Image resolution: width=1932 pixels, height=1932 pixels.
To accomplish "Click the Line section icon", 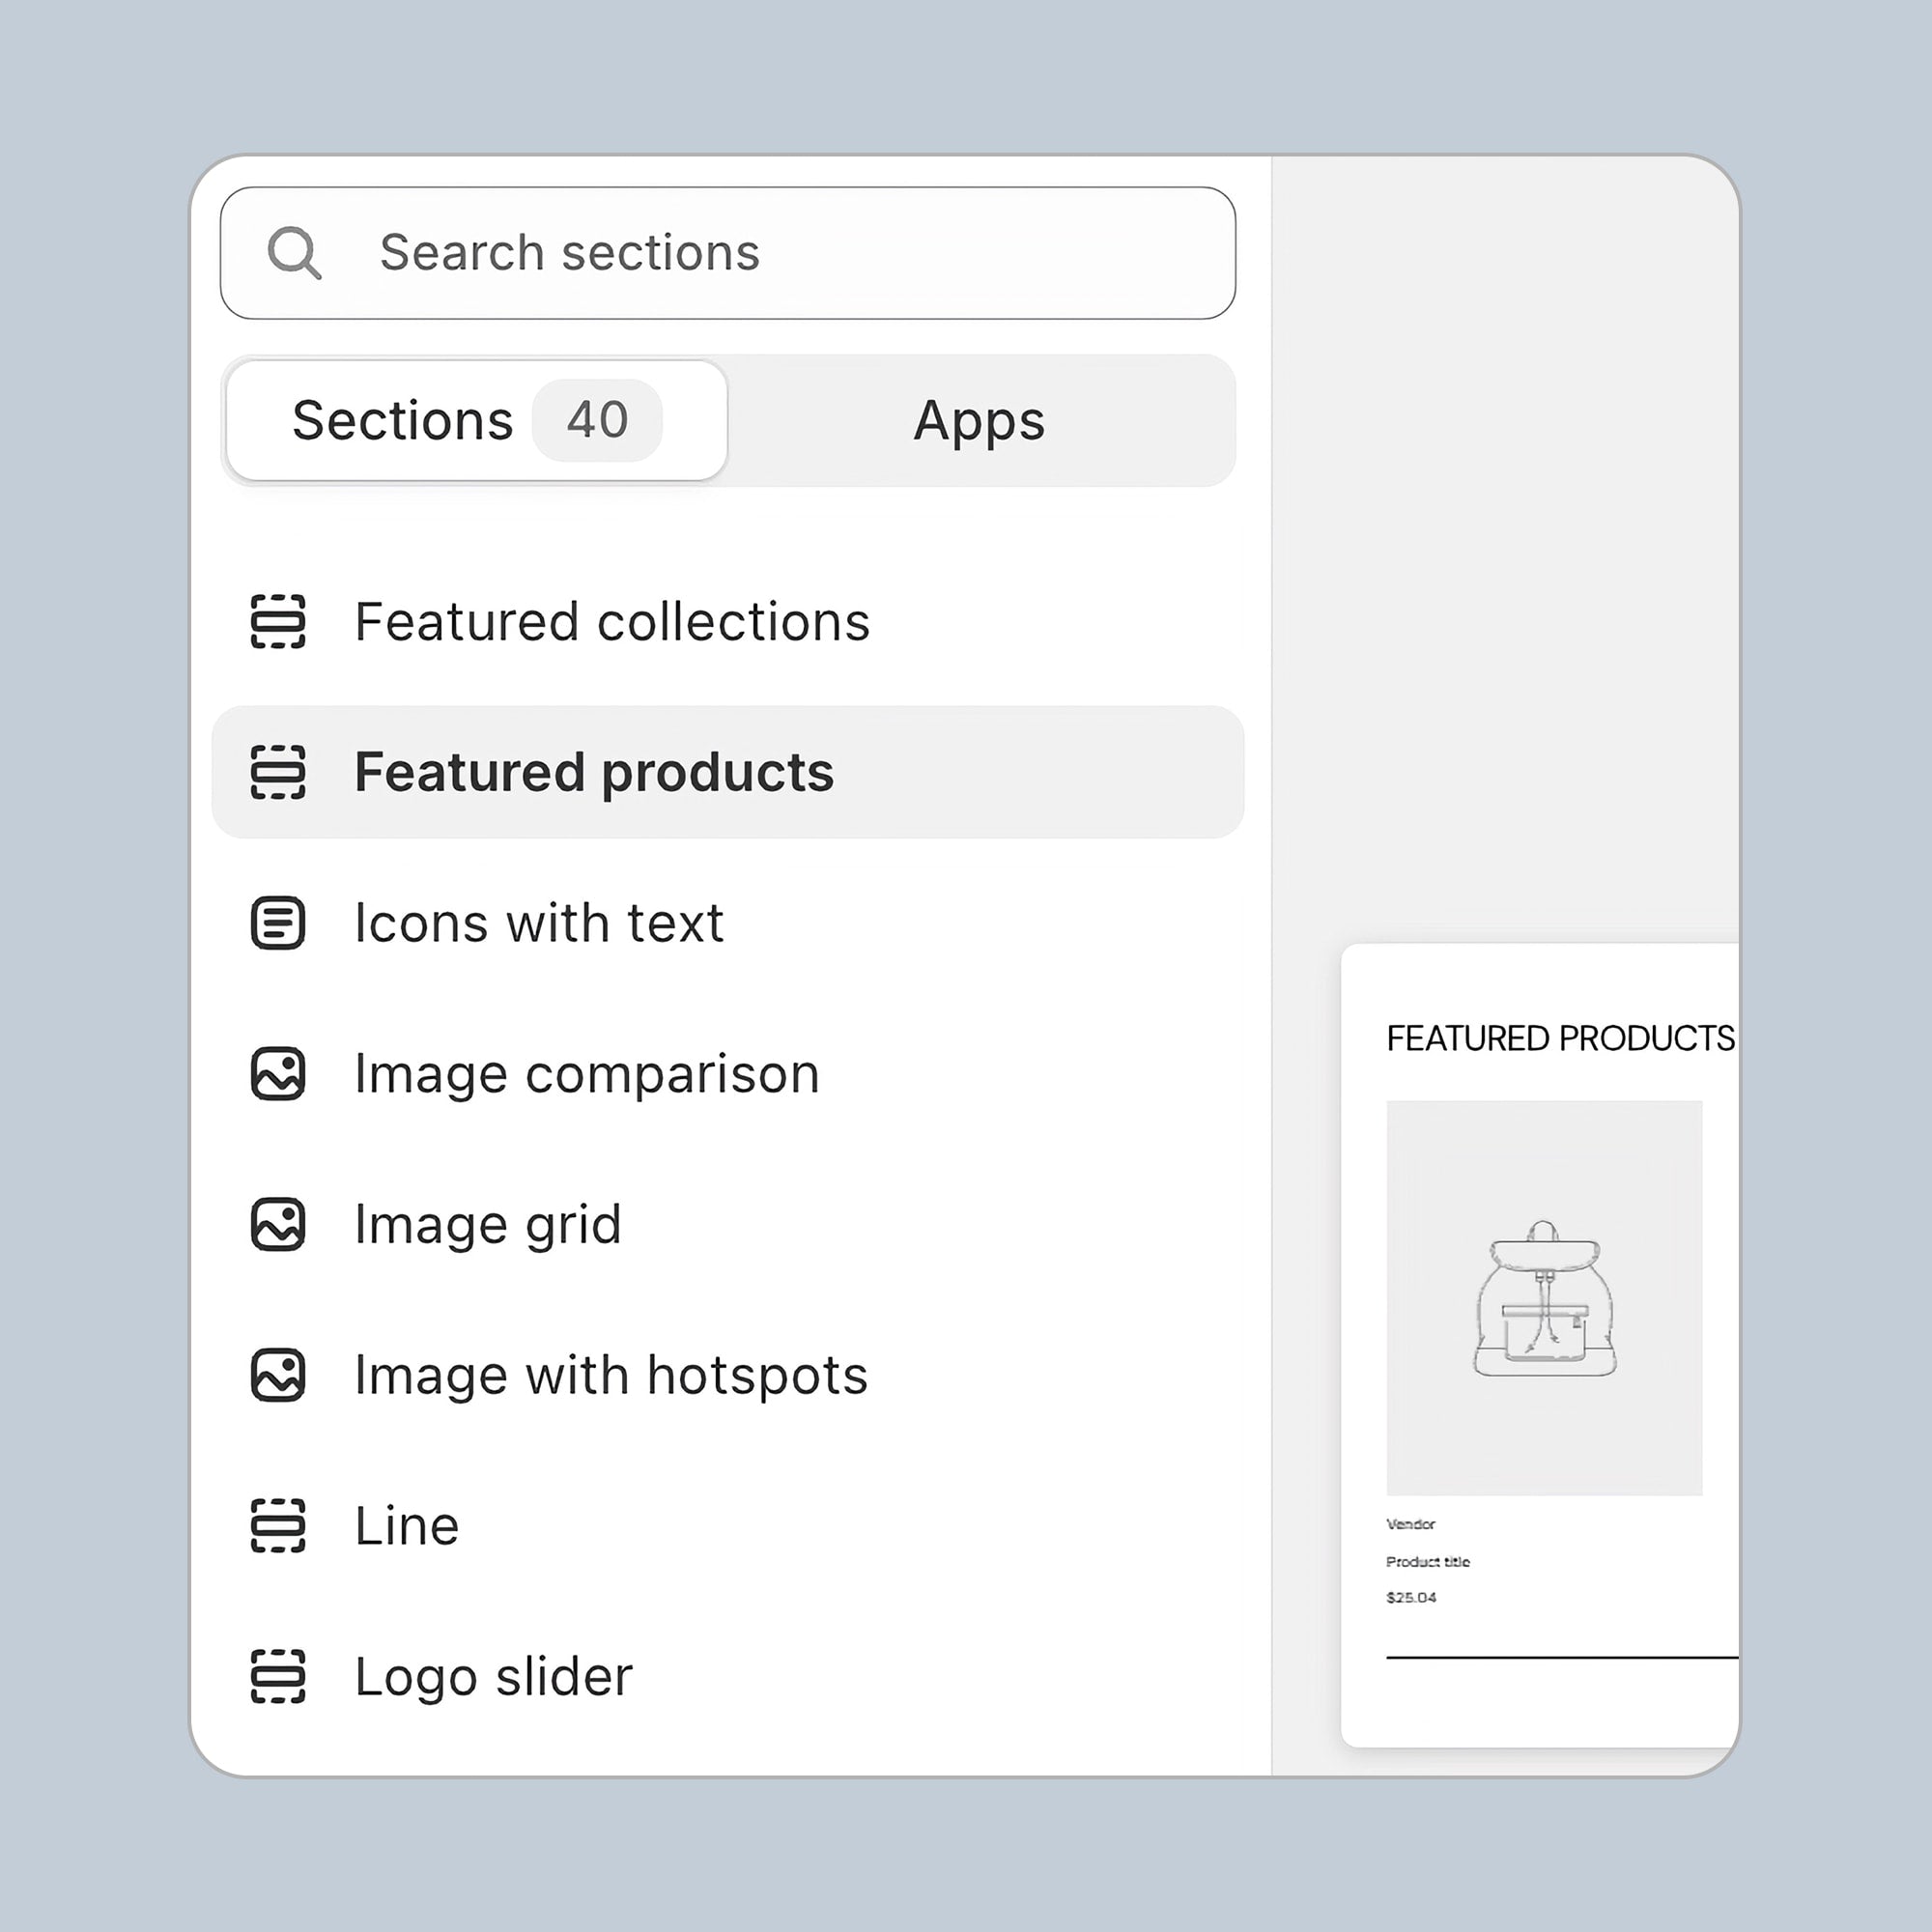I will 278,1526.
